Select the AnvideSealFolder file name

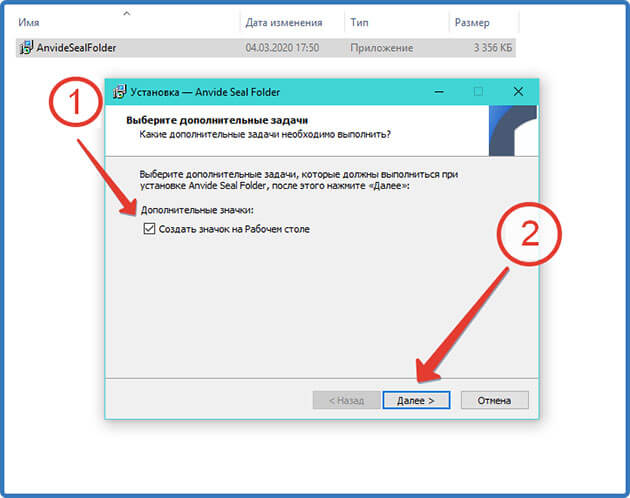(x=76, y=48)
